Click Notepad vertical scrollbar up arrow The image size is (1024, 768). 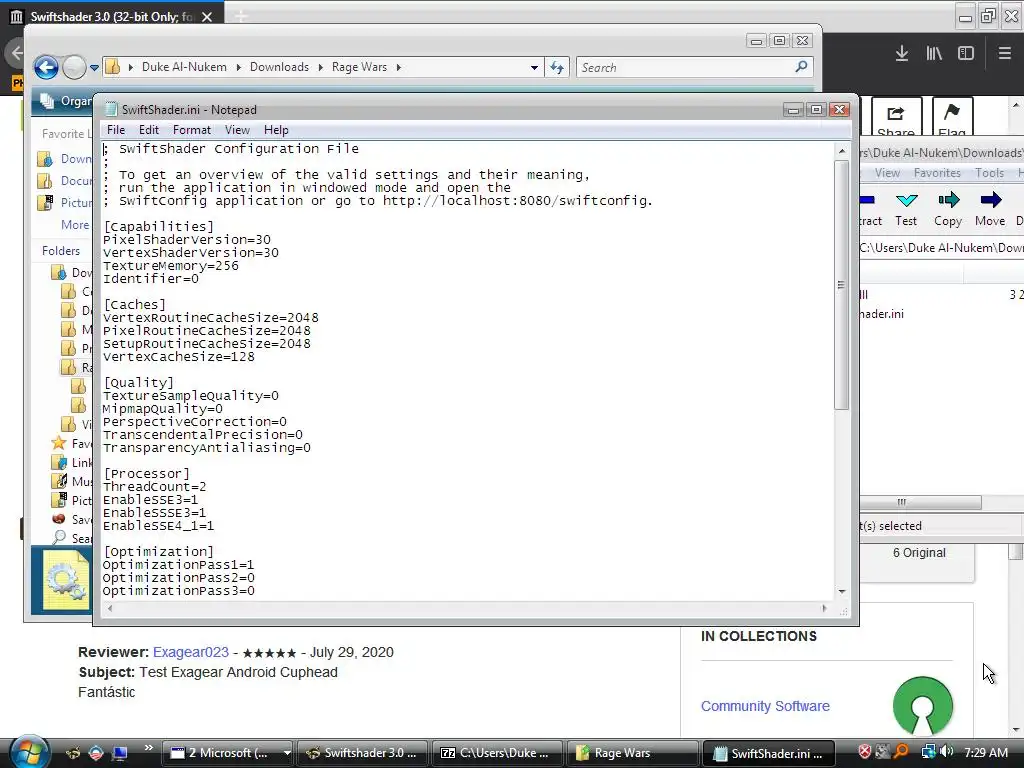[x=842, y=151]
